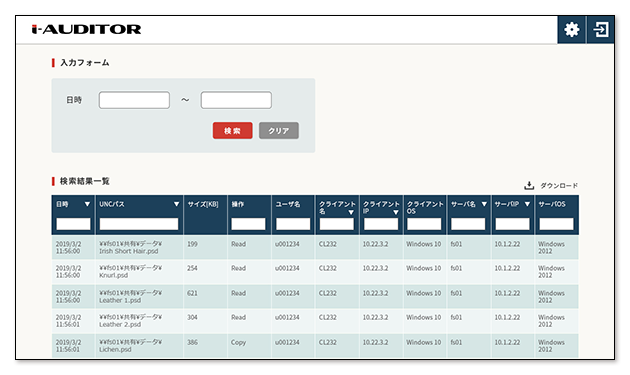Click the gray クリア button
This screenshot has height=375, width=630.
coord(279,131)
